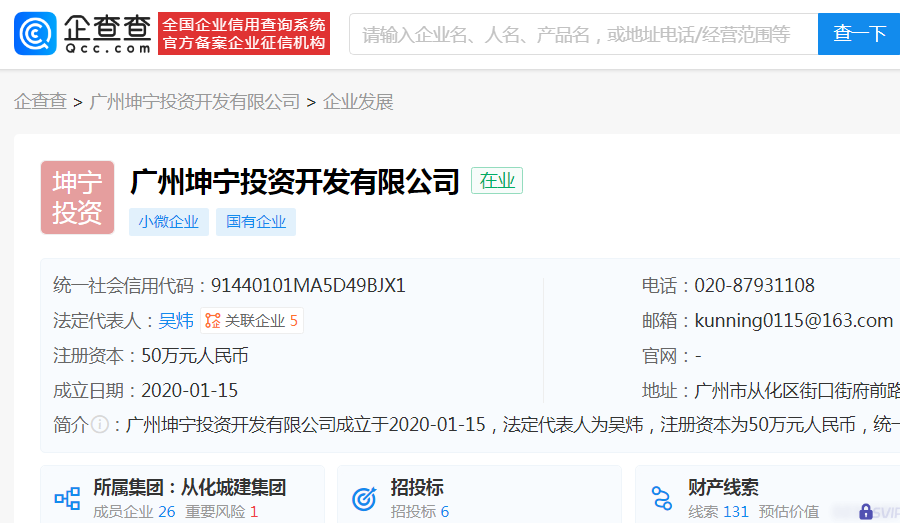The width and height of the screenshot is (900, 523).
Task: Open legal representative 吴炜 link
Action: pyautogui.click(x=176, y=320)
